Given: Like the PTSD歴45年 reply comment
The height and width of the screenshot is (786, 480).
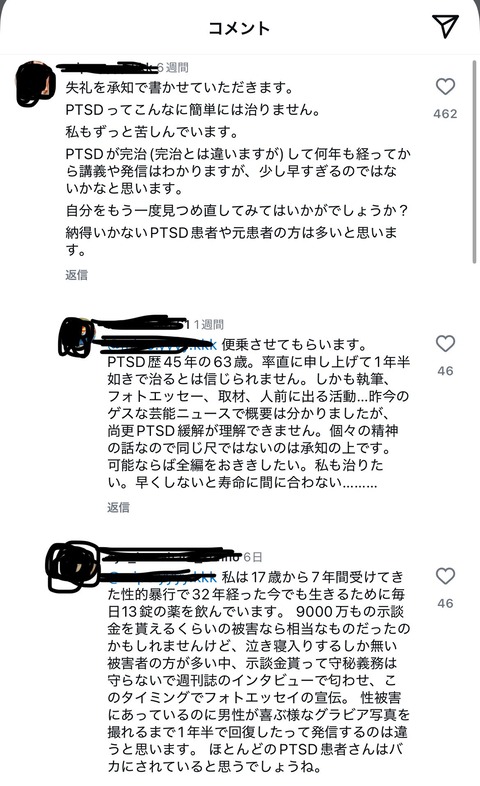Looking at the screenshot, I should point(445,344).
